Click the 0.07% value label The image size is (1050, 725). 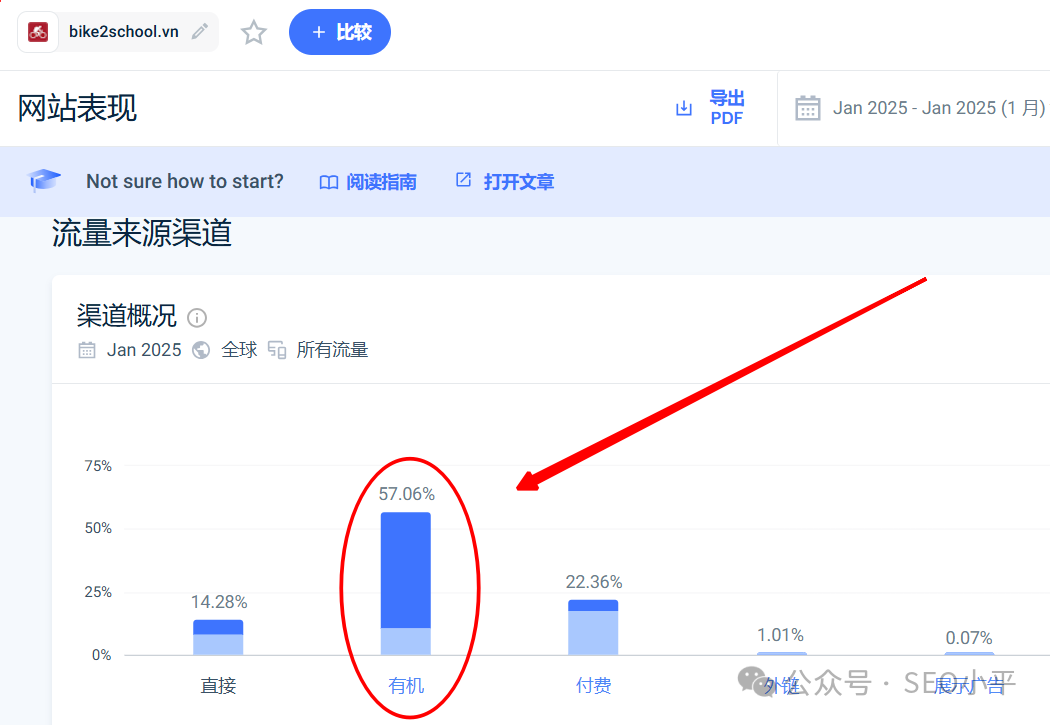[x=969, y=637]
